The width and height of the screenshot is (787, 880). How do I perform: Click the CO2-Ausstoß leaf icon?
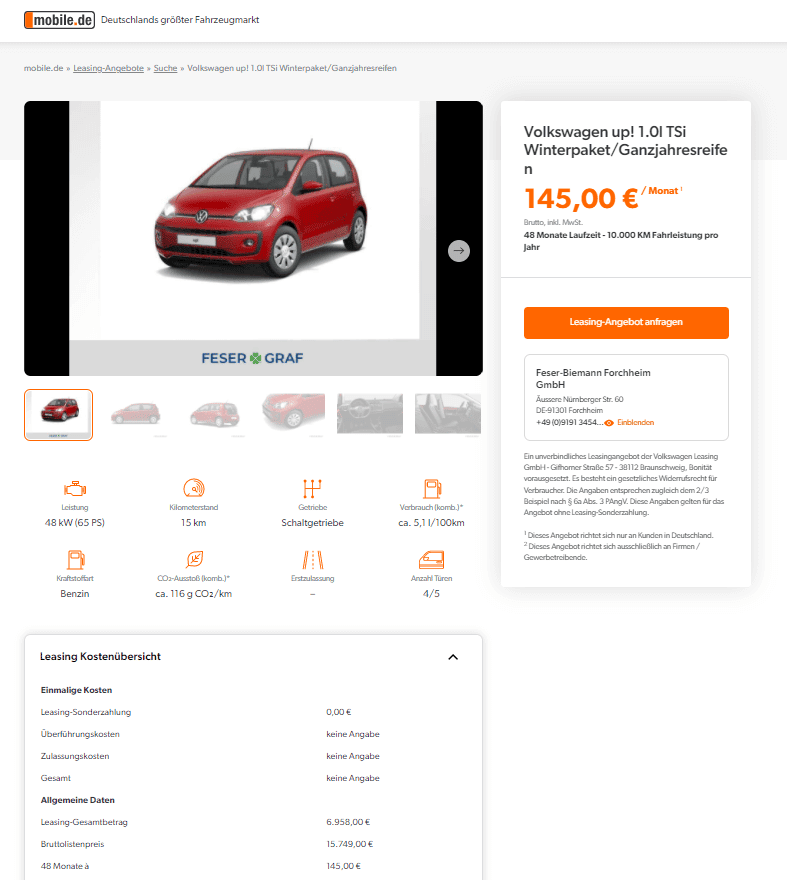point(194,560)
